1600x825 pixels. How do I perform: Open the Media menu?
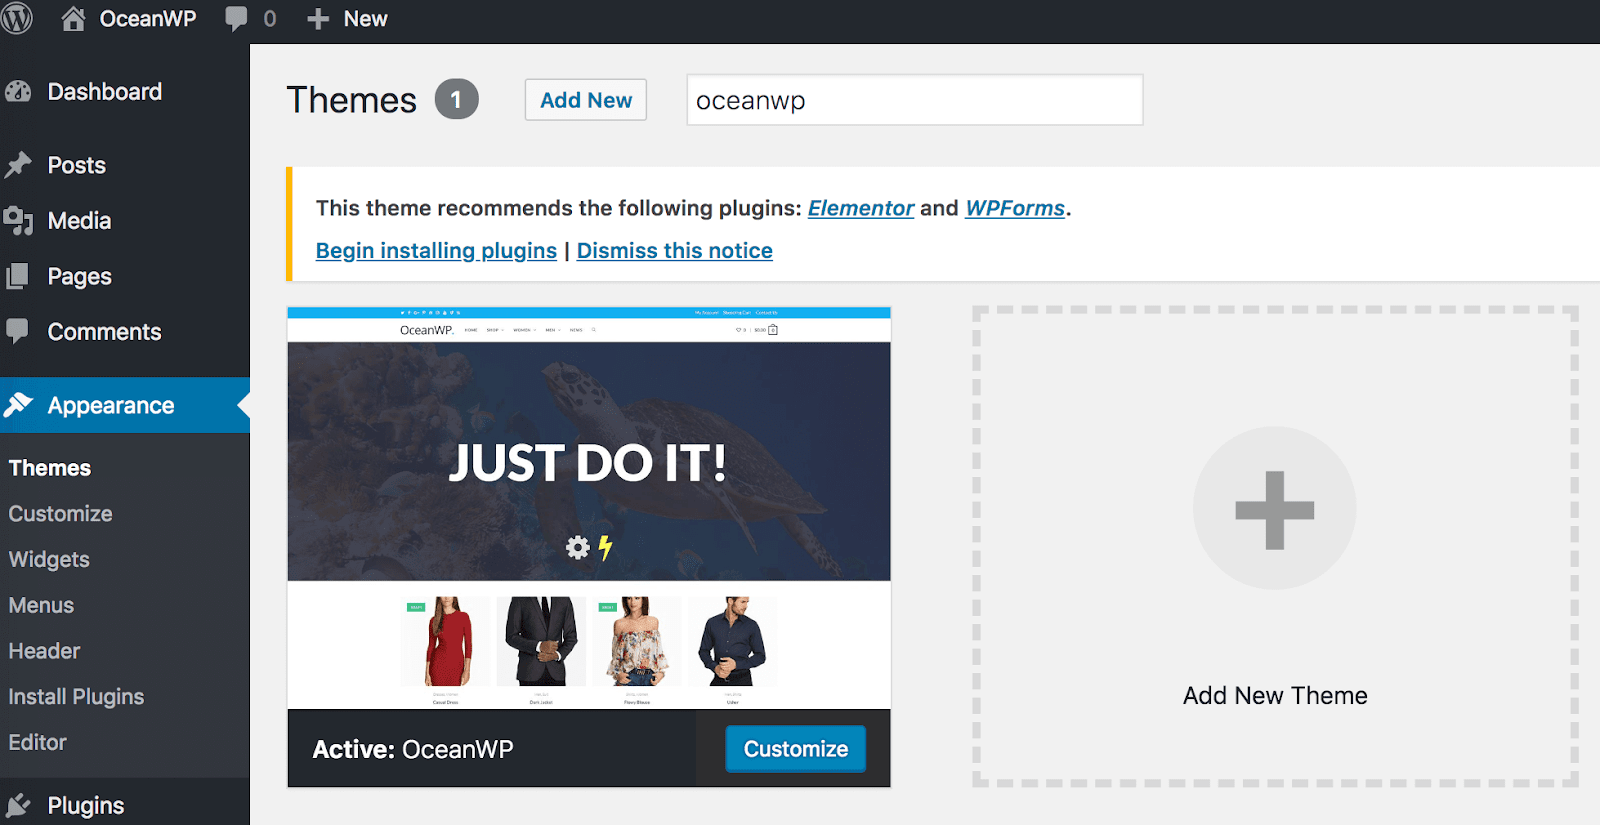(x=80, y=221)
